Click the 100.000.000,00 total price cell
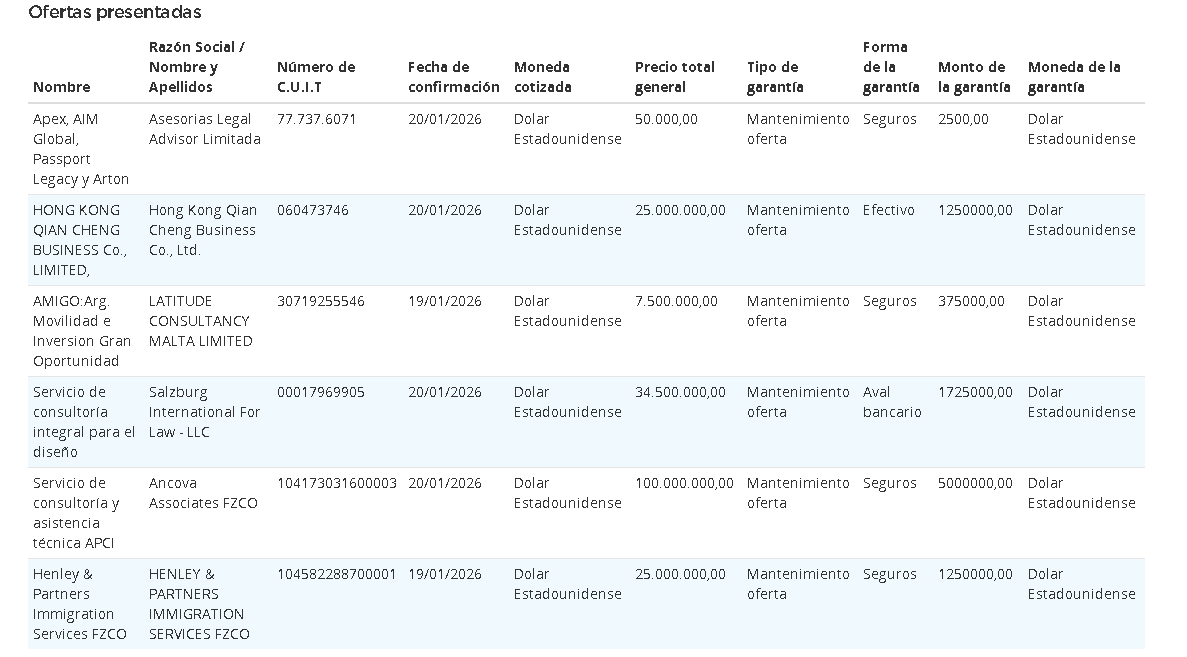Image resolution: width=1187 pixels, height=657 pixels. pyautogui.click(x=684, y=483)
